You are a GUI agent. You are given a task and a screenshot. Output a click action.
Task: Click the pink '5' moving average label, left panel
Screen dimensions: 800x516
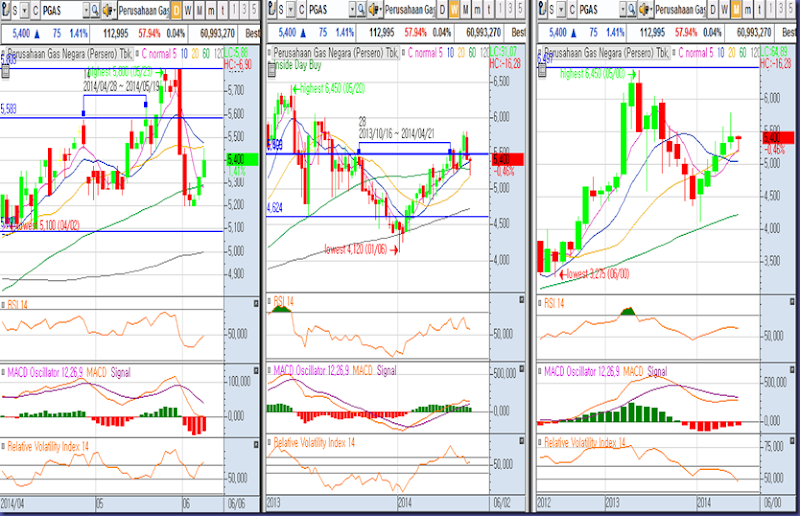[174, 53]
